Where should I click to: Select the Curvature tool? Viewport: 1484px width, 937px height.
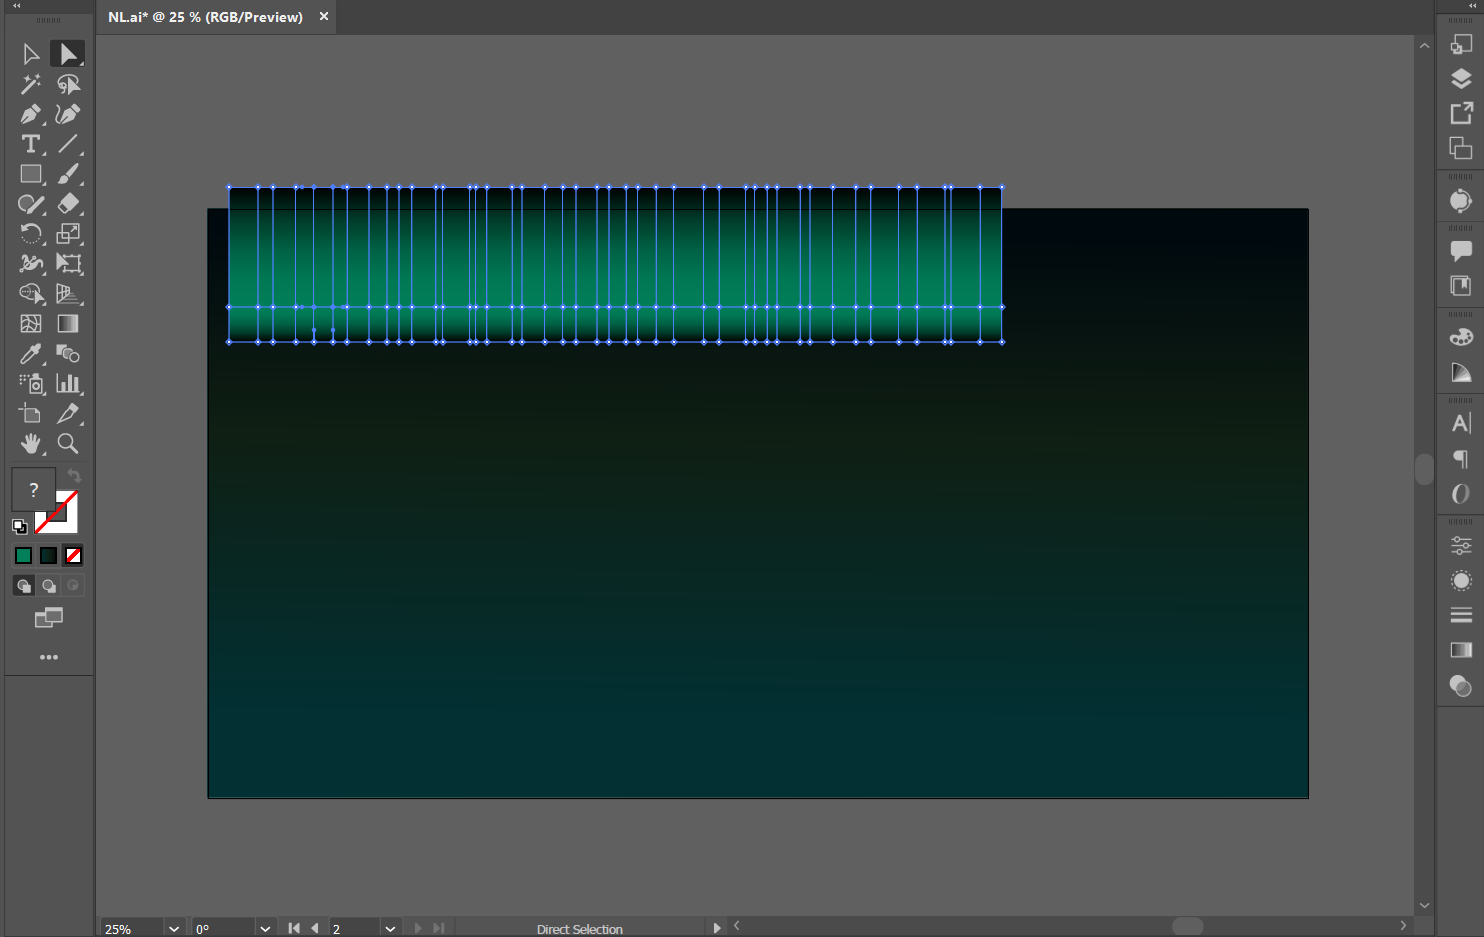(68, 114)
